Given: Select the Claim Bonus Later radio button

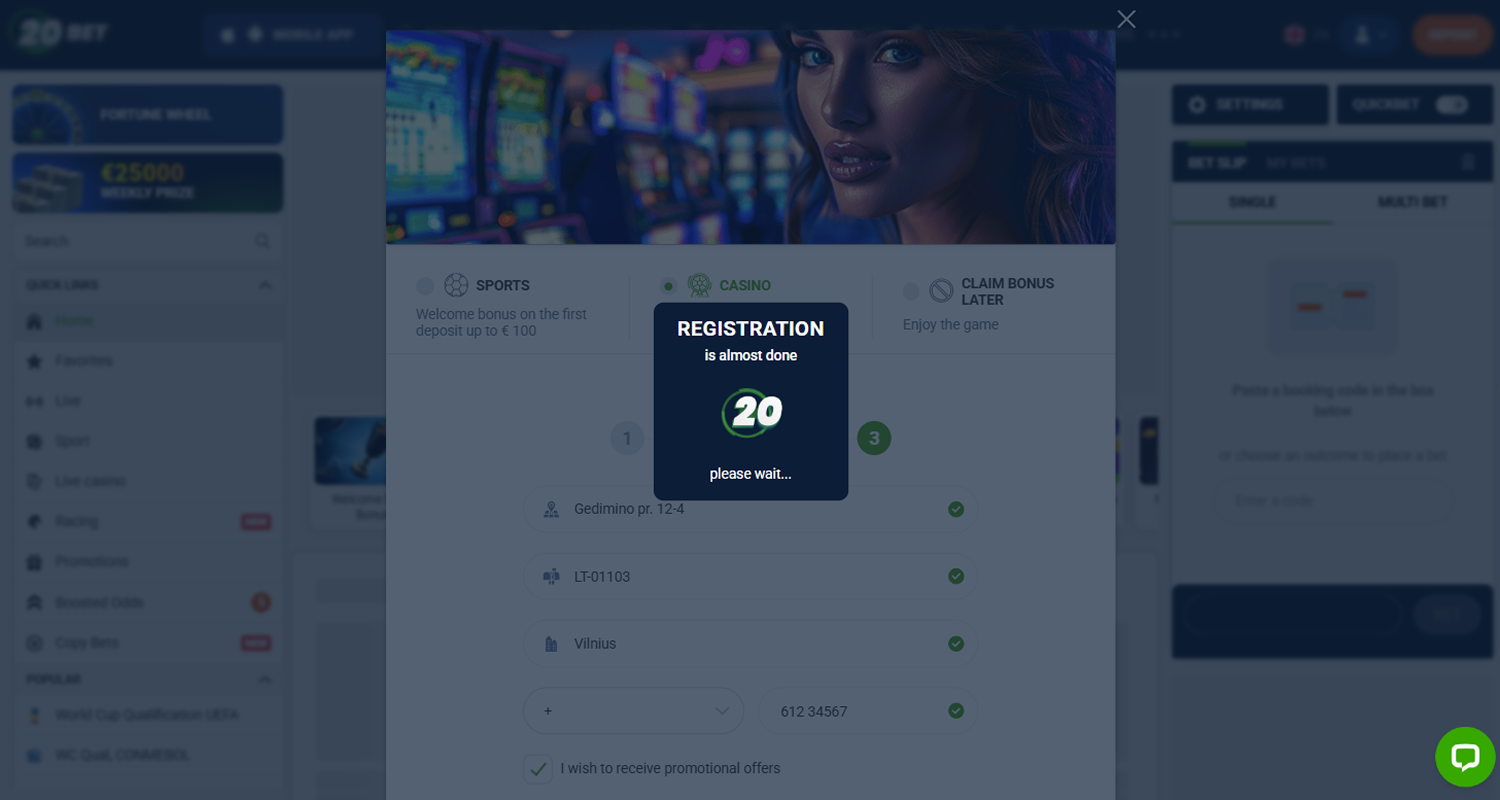Looking at the screenshot, I should [910, 291].
